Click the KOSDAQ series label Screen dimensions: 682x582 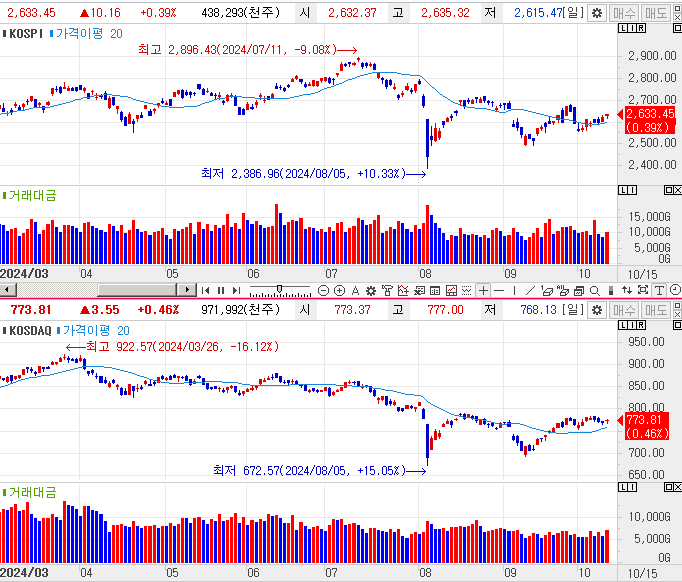click(30, 331)
